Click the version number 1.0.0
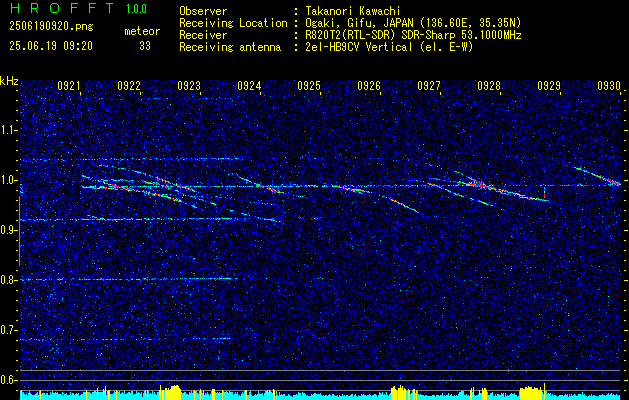 point(136,9)
